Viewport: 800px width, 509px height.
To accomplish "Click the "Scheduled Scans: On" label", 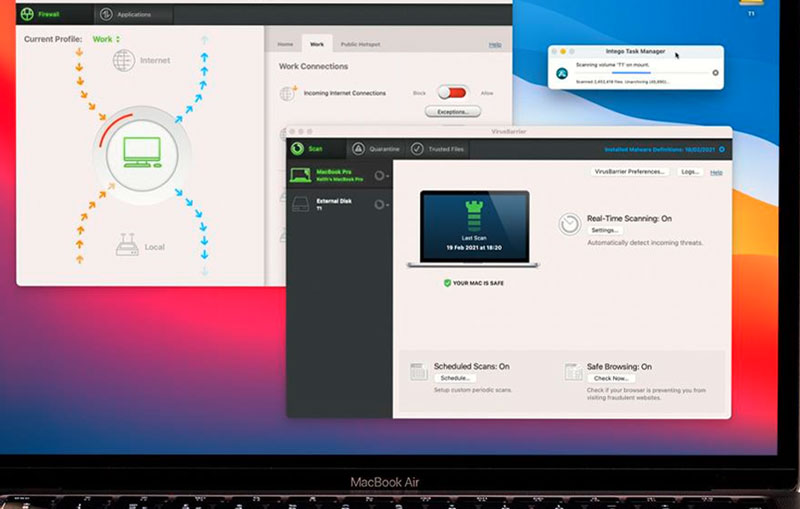I will pos(471,366).
